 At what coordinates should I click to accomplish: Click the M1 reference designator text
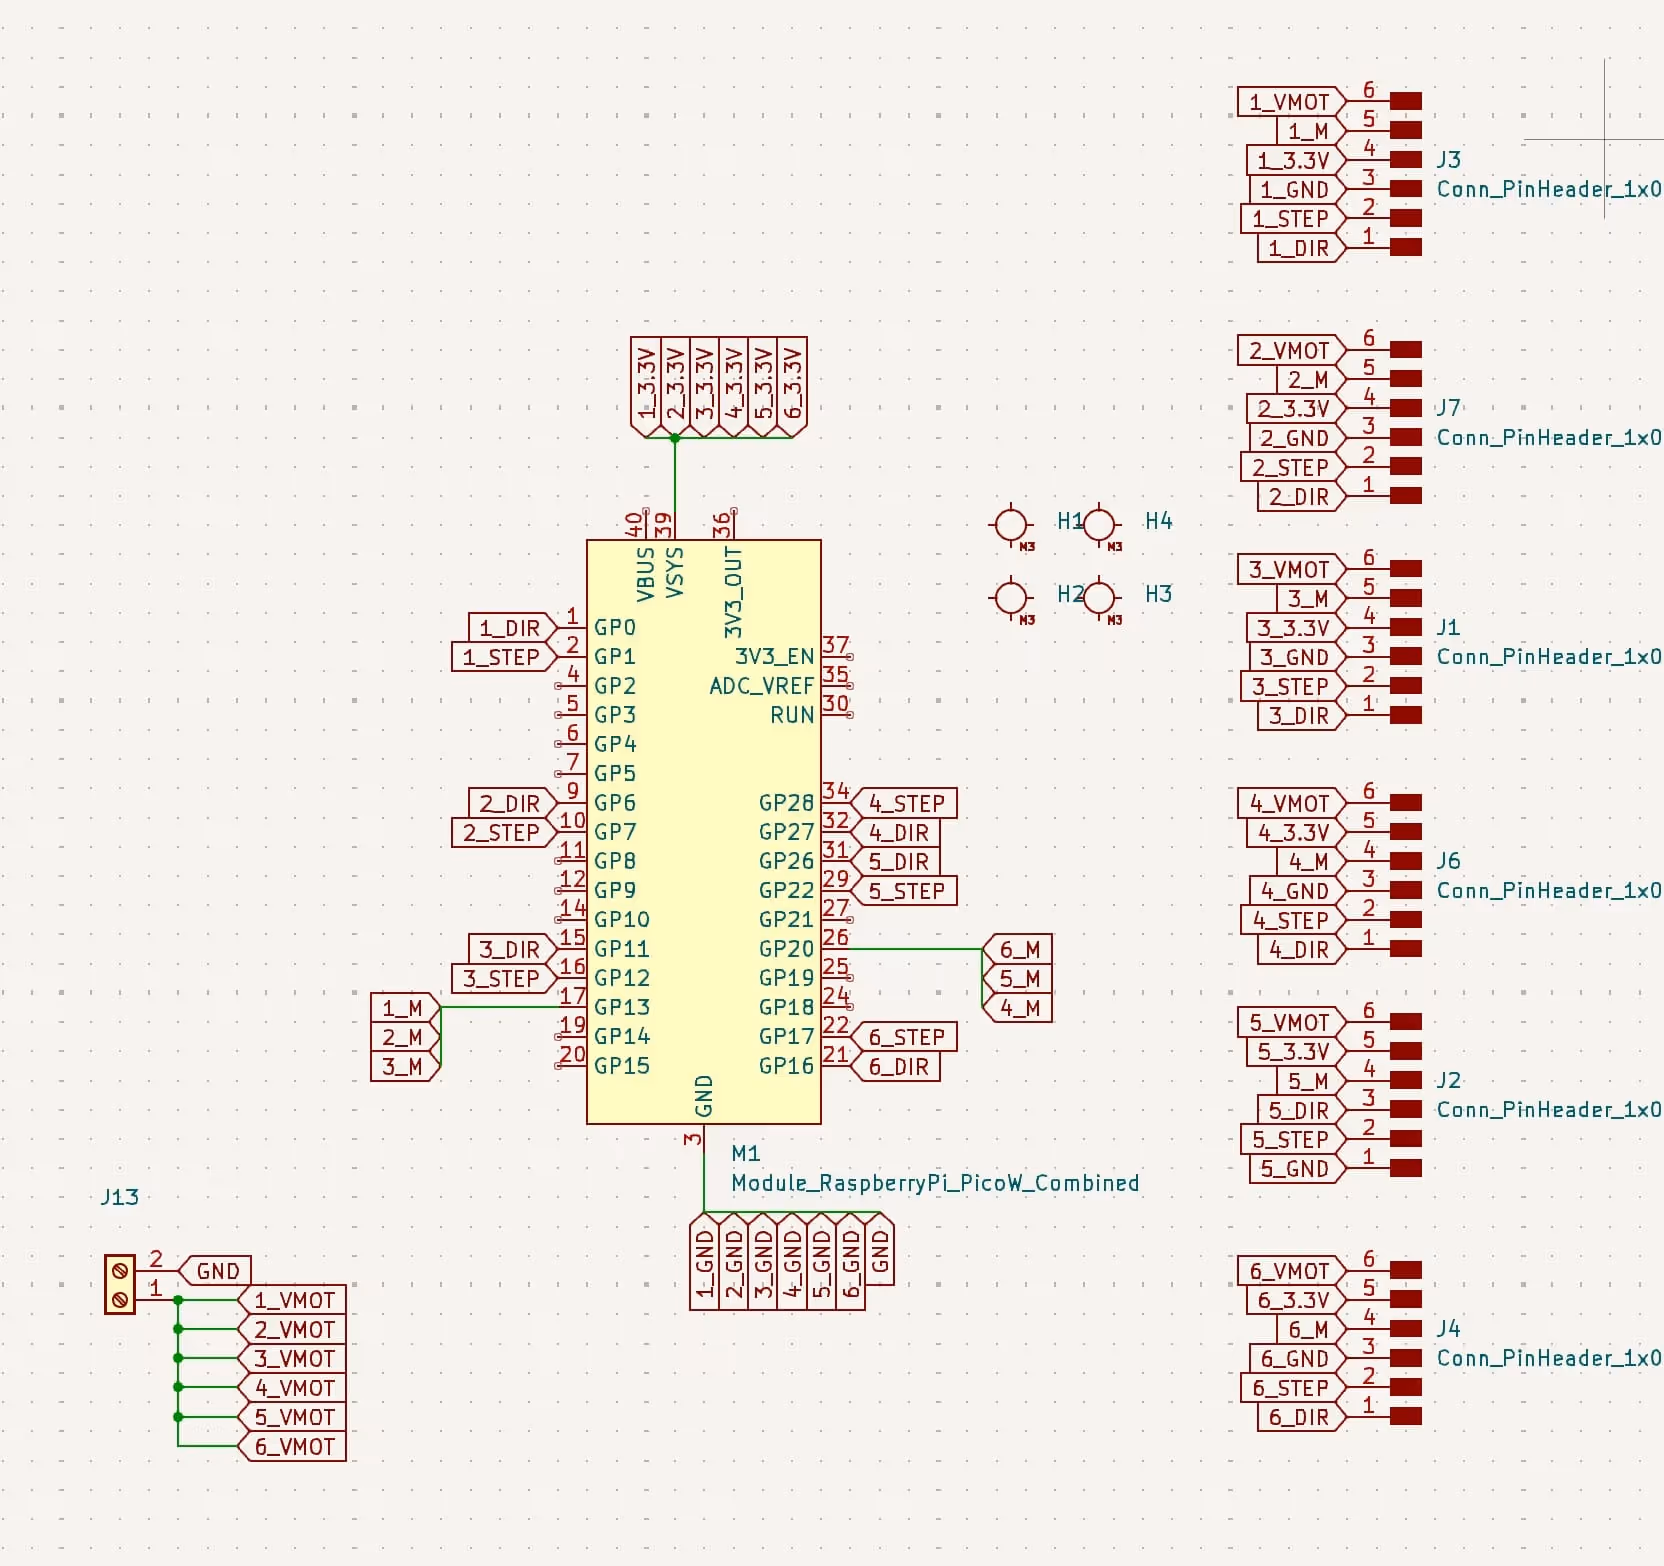coord(745,1152)
